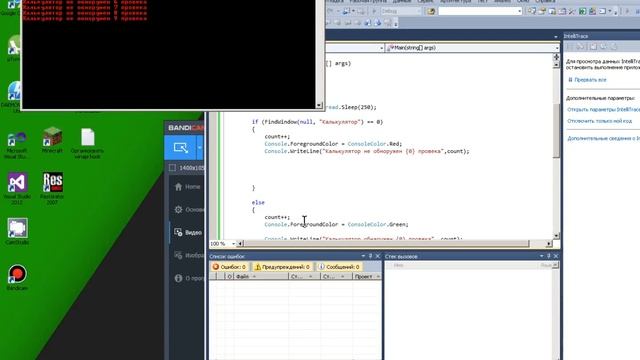Screen dimensions: 640x360
Task: Open the Стек вызовов panel options dropdown arrow
Action: click(541, 256)
